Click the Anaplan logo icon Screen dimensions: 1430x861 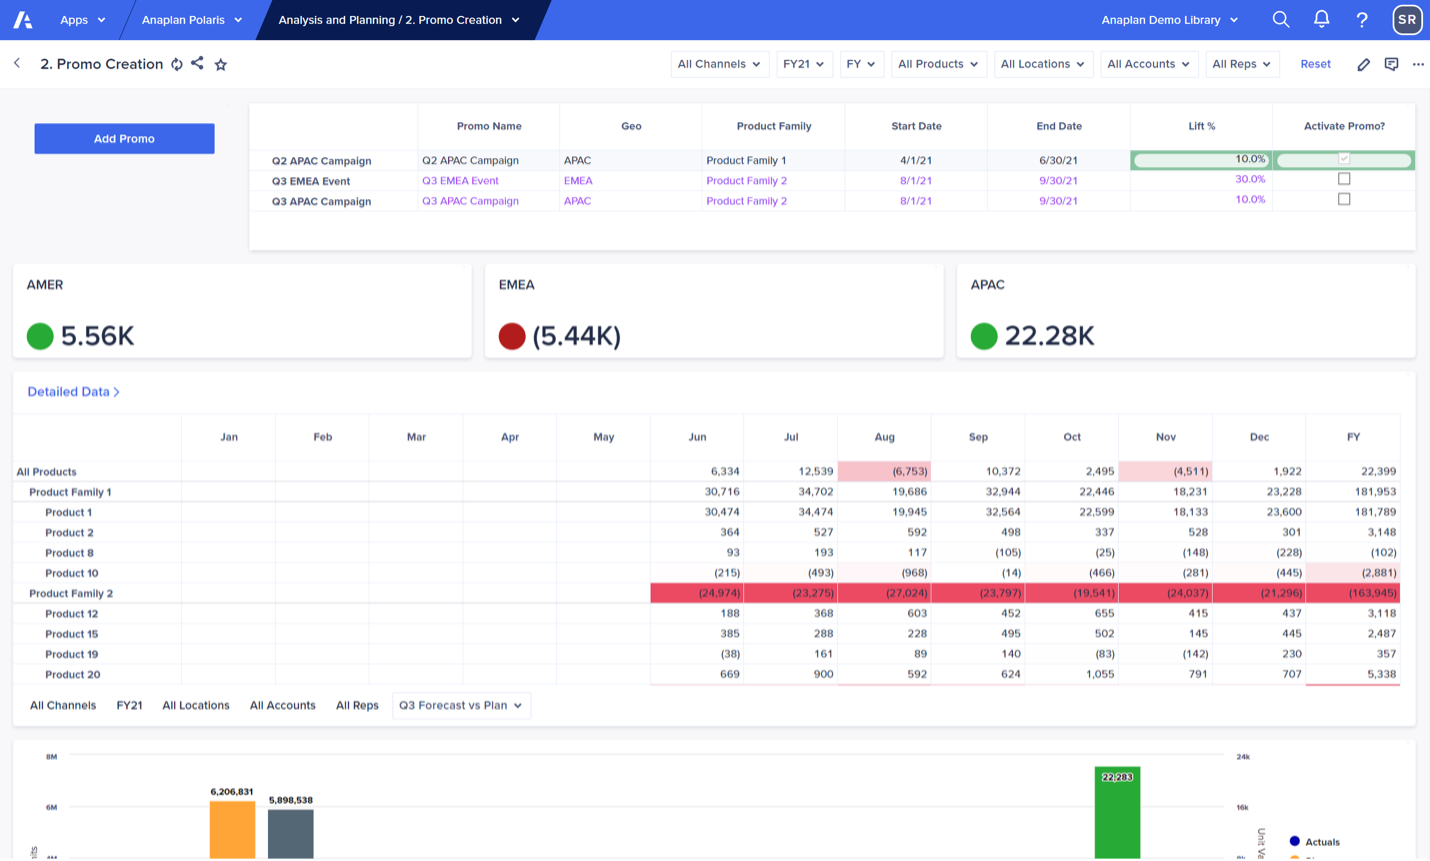coord(23,20)
